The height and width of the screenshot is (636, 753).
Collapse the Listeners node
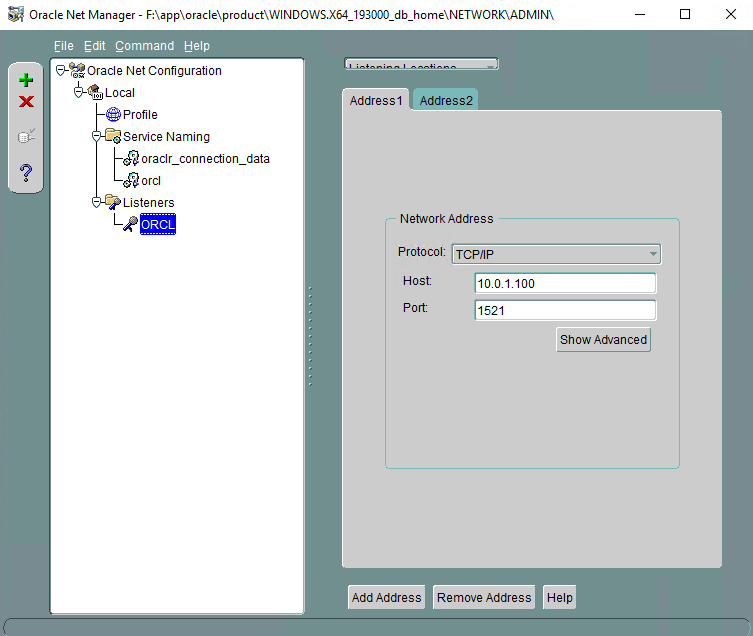coord(97,202)
